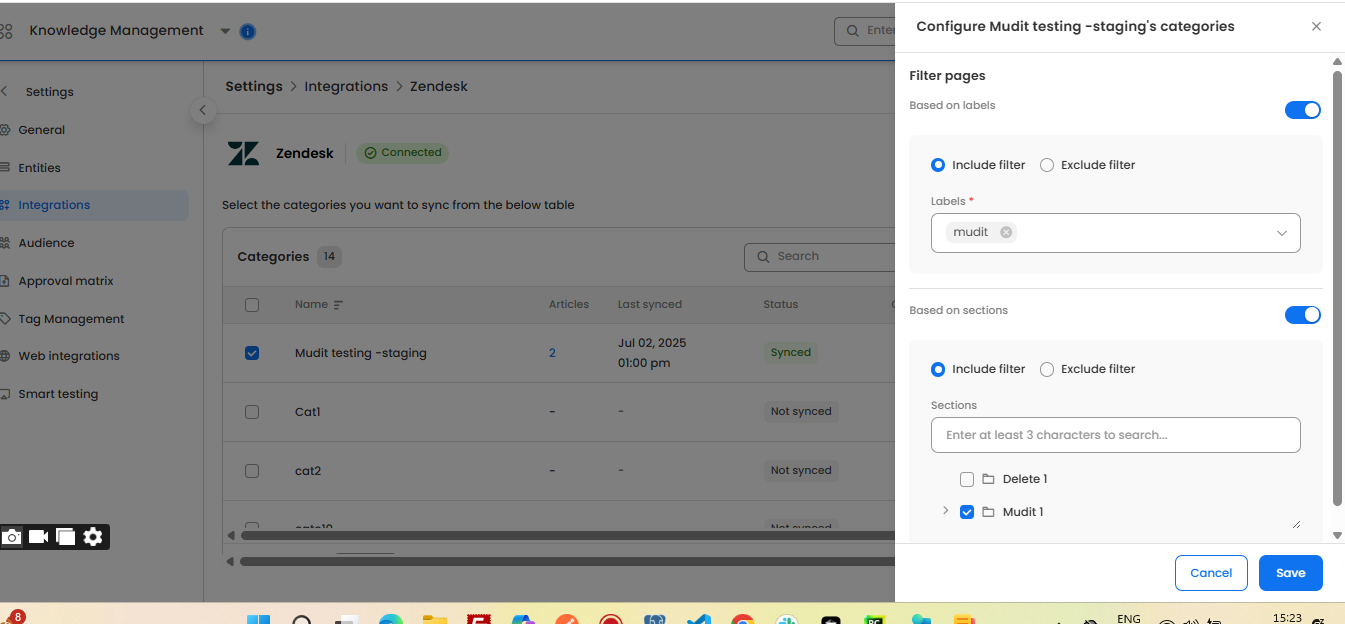Viewport: 1345px width, 624px height.
Task: Turn off the Based on sections toggle
Action: click(x=1303, y=315)
